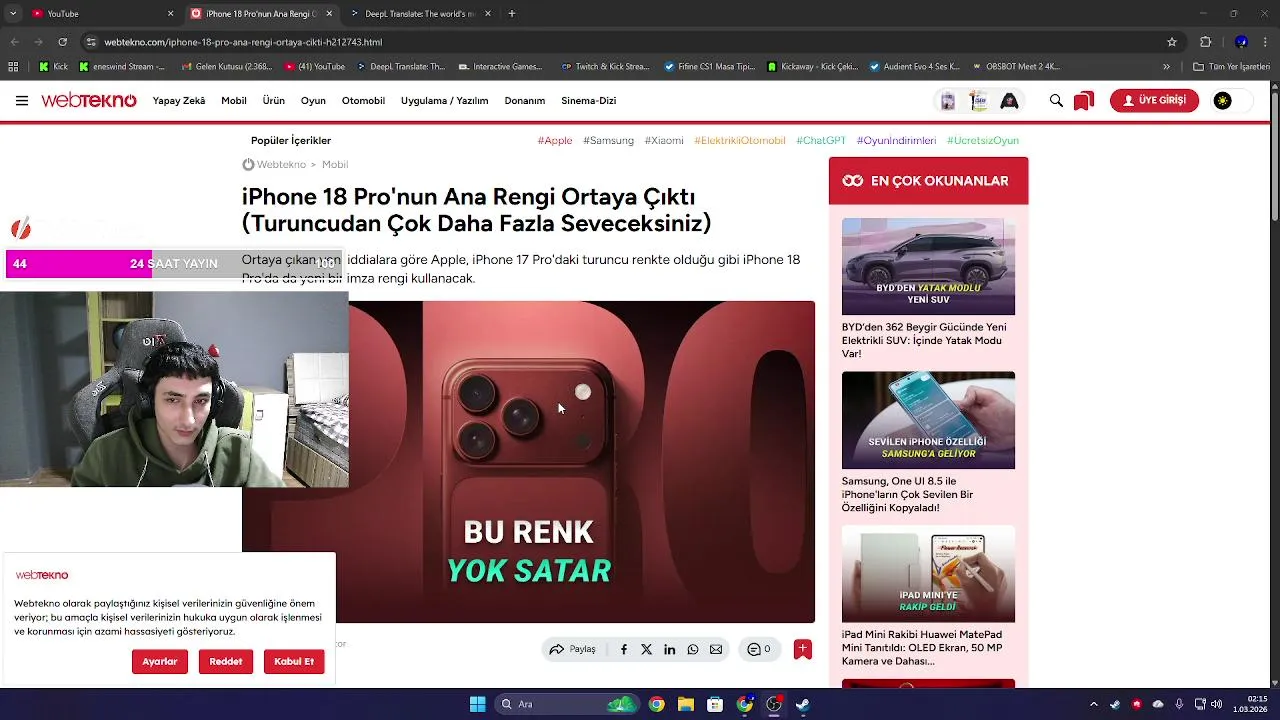The width and height of the screenshot is (1280, 720).
Task: Open the iPad Mini'ye Rakip Geldi thumbnail
Action: 928,574
